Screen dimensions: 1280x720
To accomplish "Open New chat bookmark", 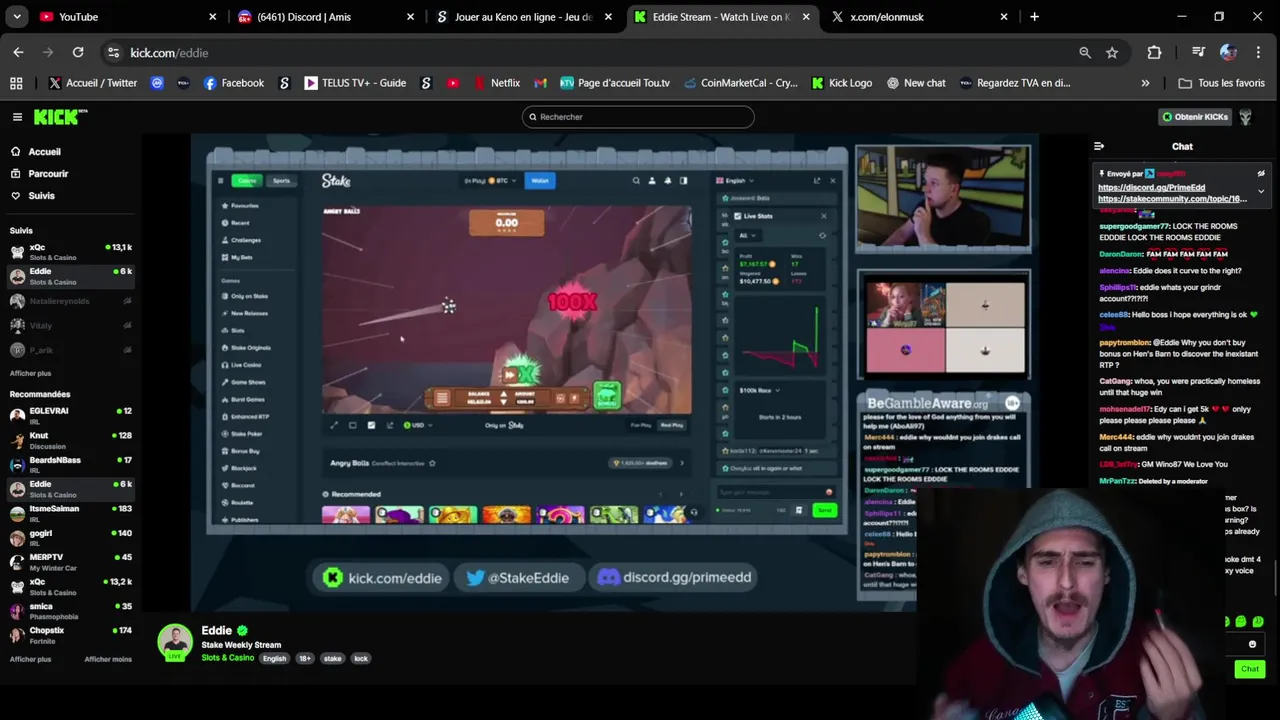I will click(x=915, y=83).
